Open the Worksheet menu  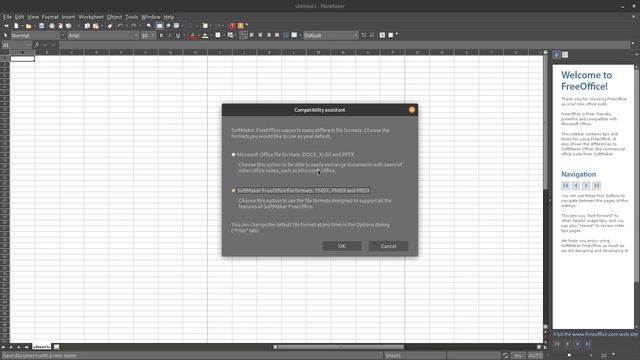pos(91,17)
